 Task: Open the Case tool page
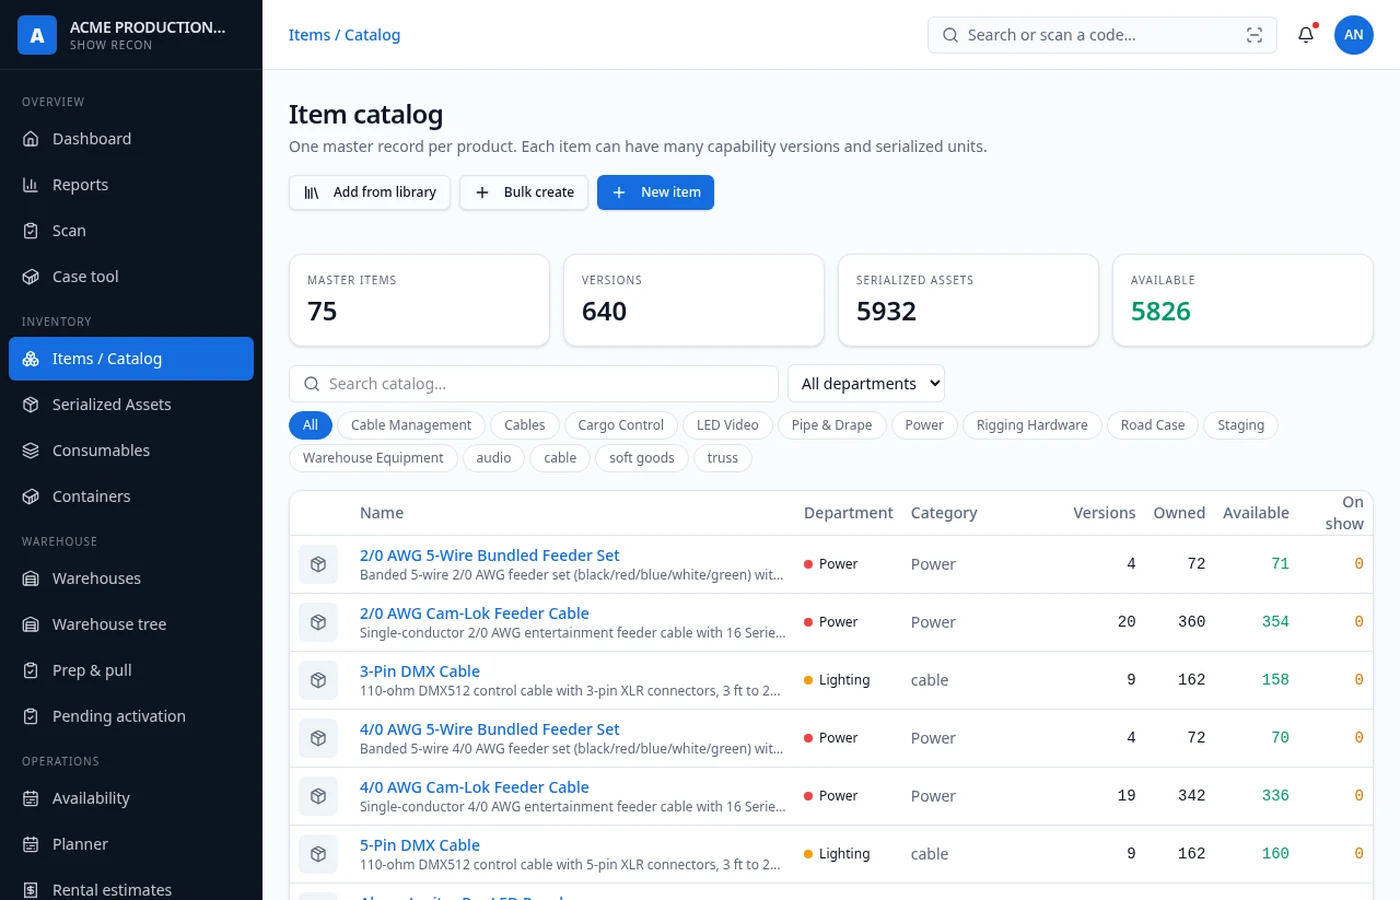click(x=131, y=277)
